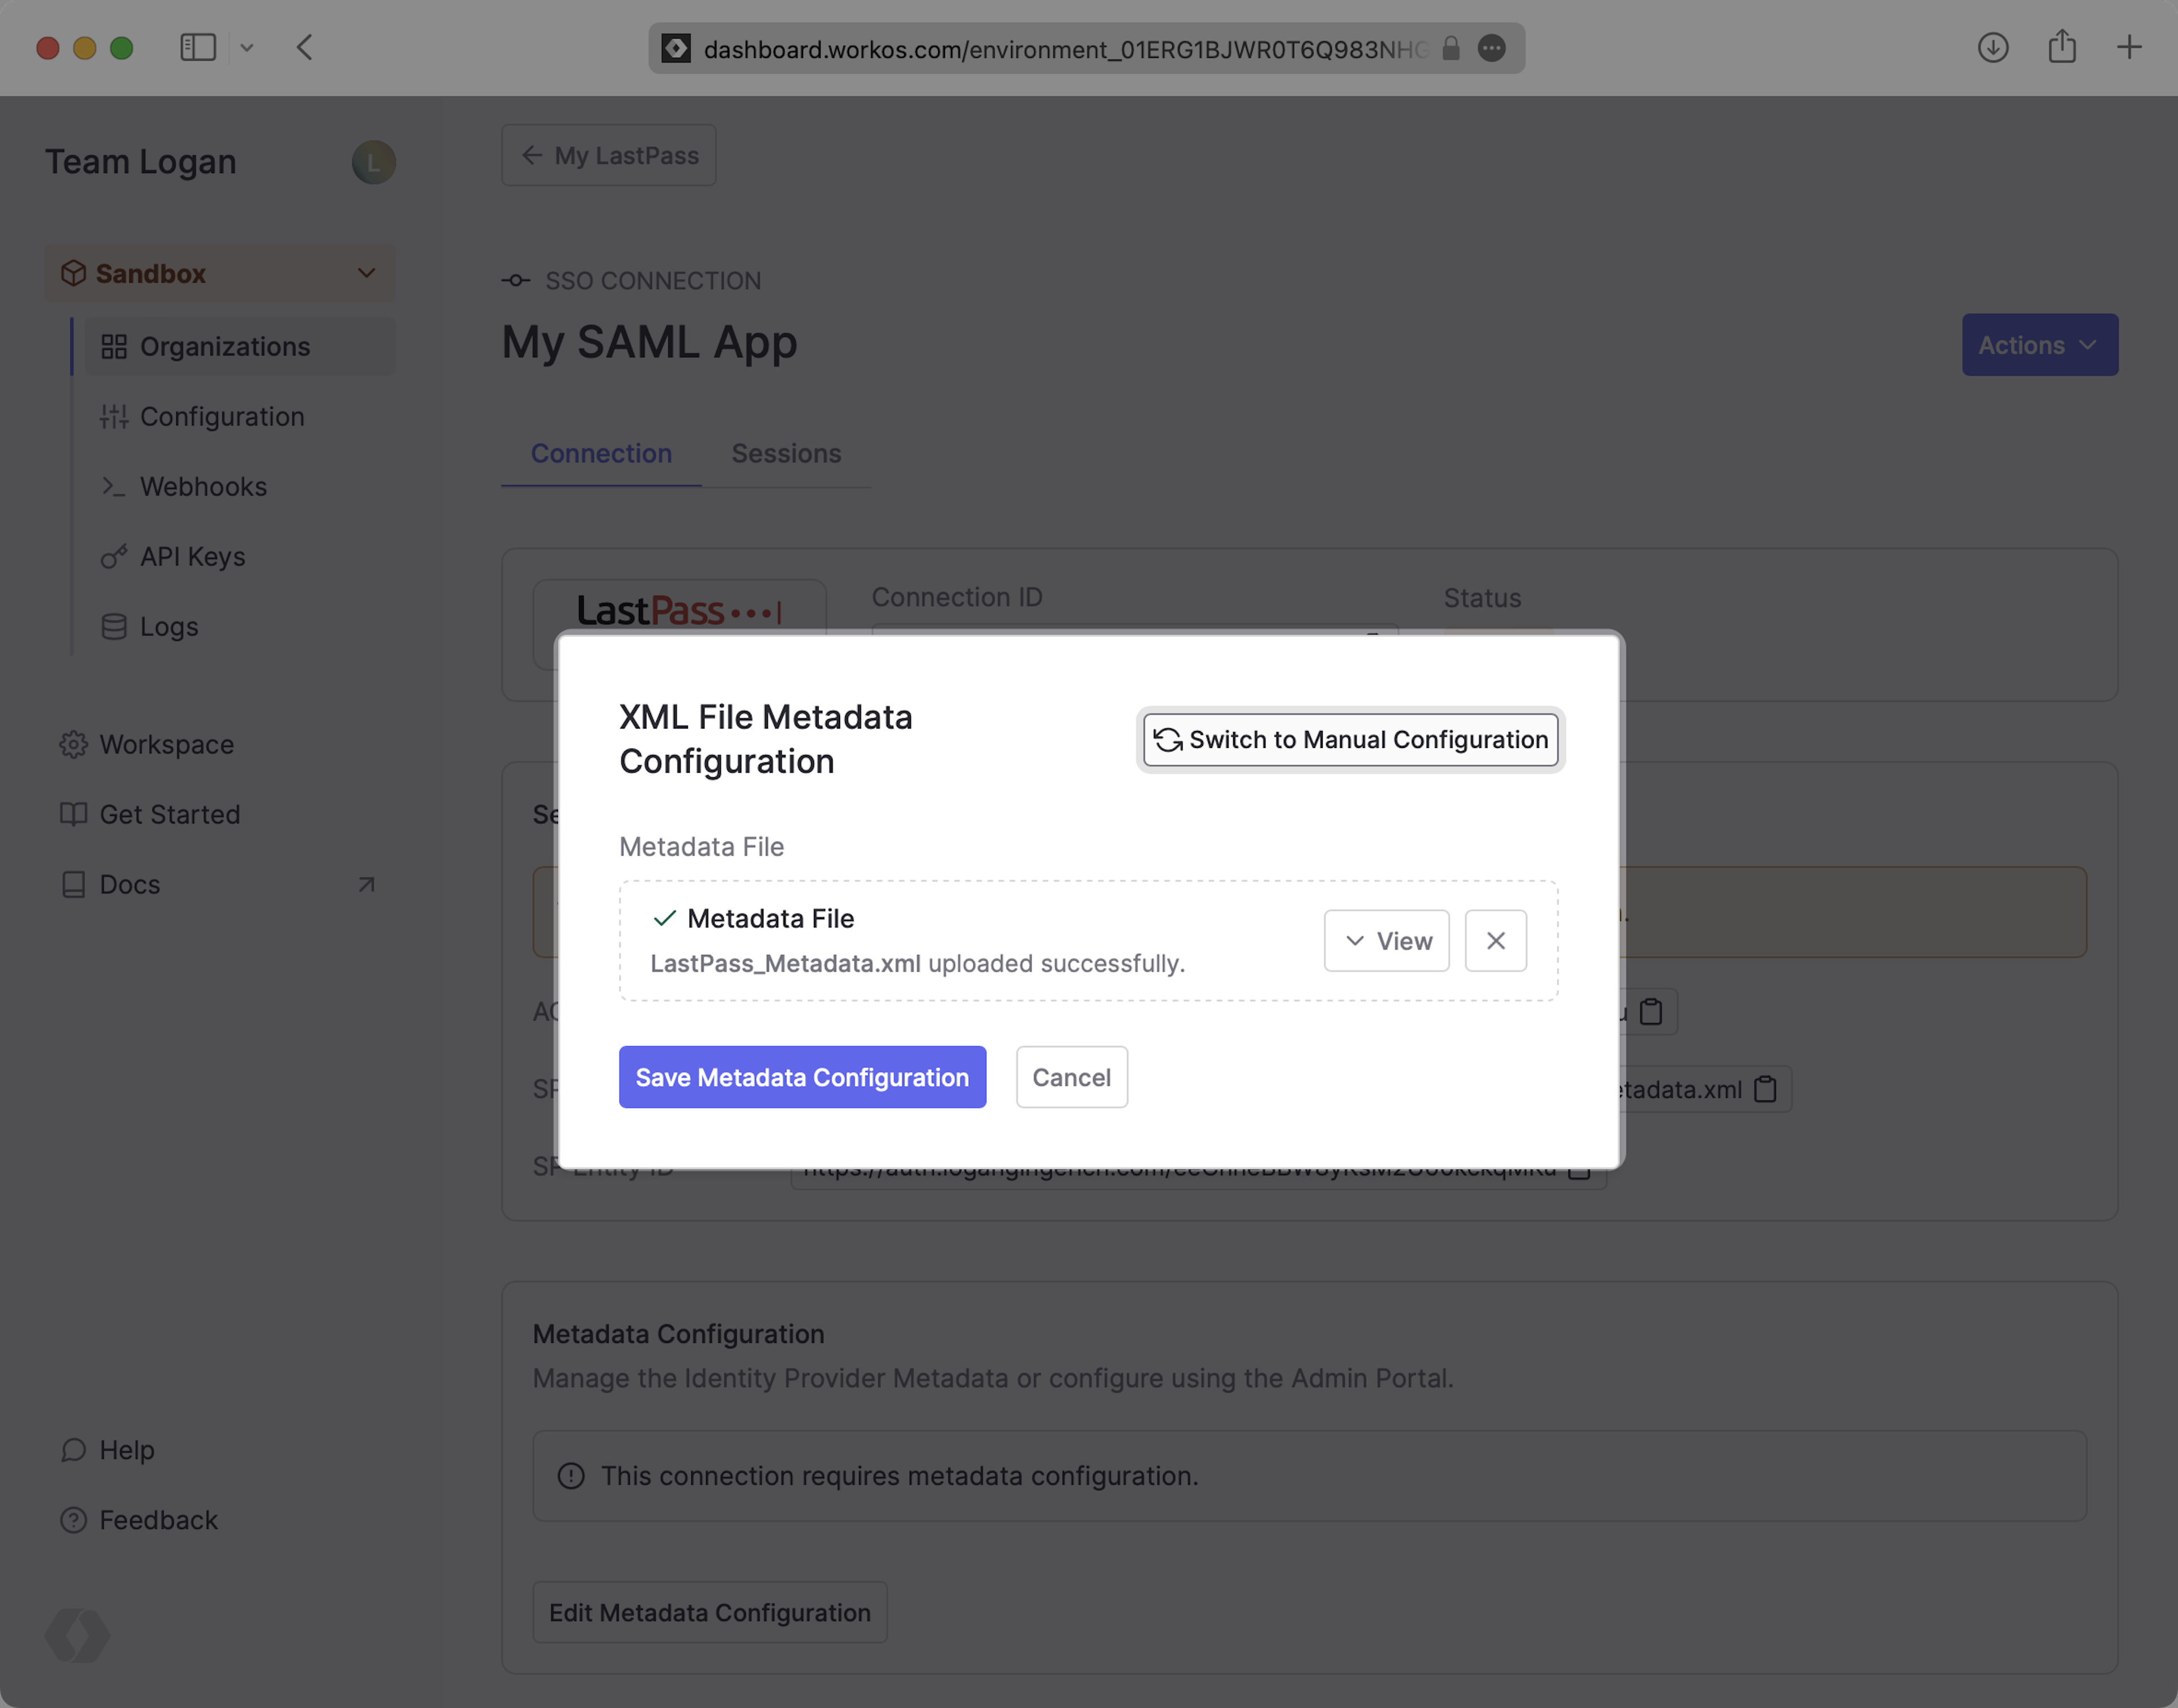The image size is (2178, 1708).
Task: Click the page options ellipsis in address bar
Action: (1491, 48)
